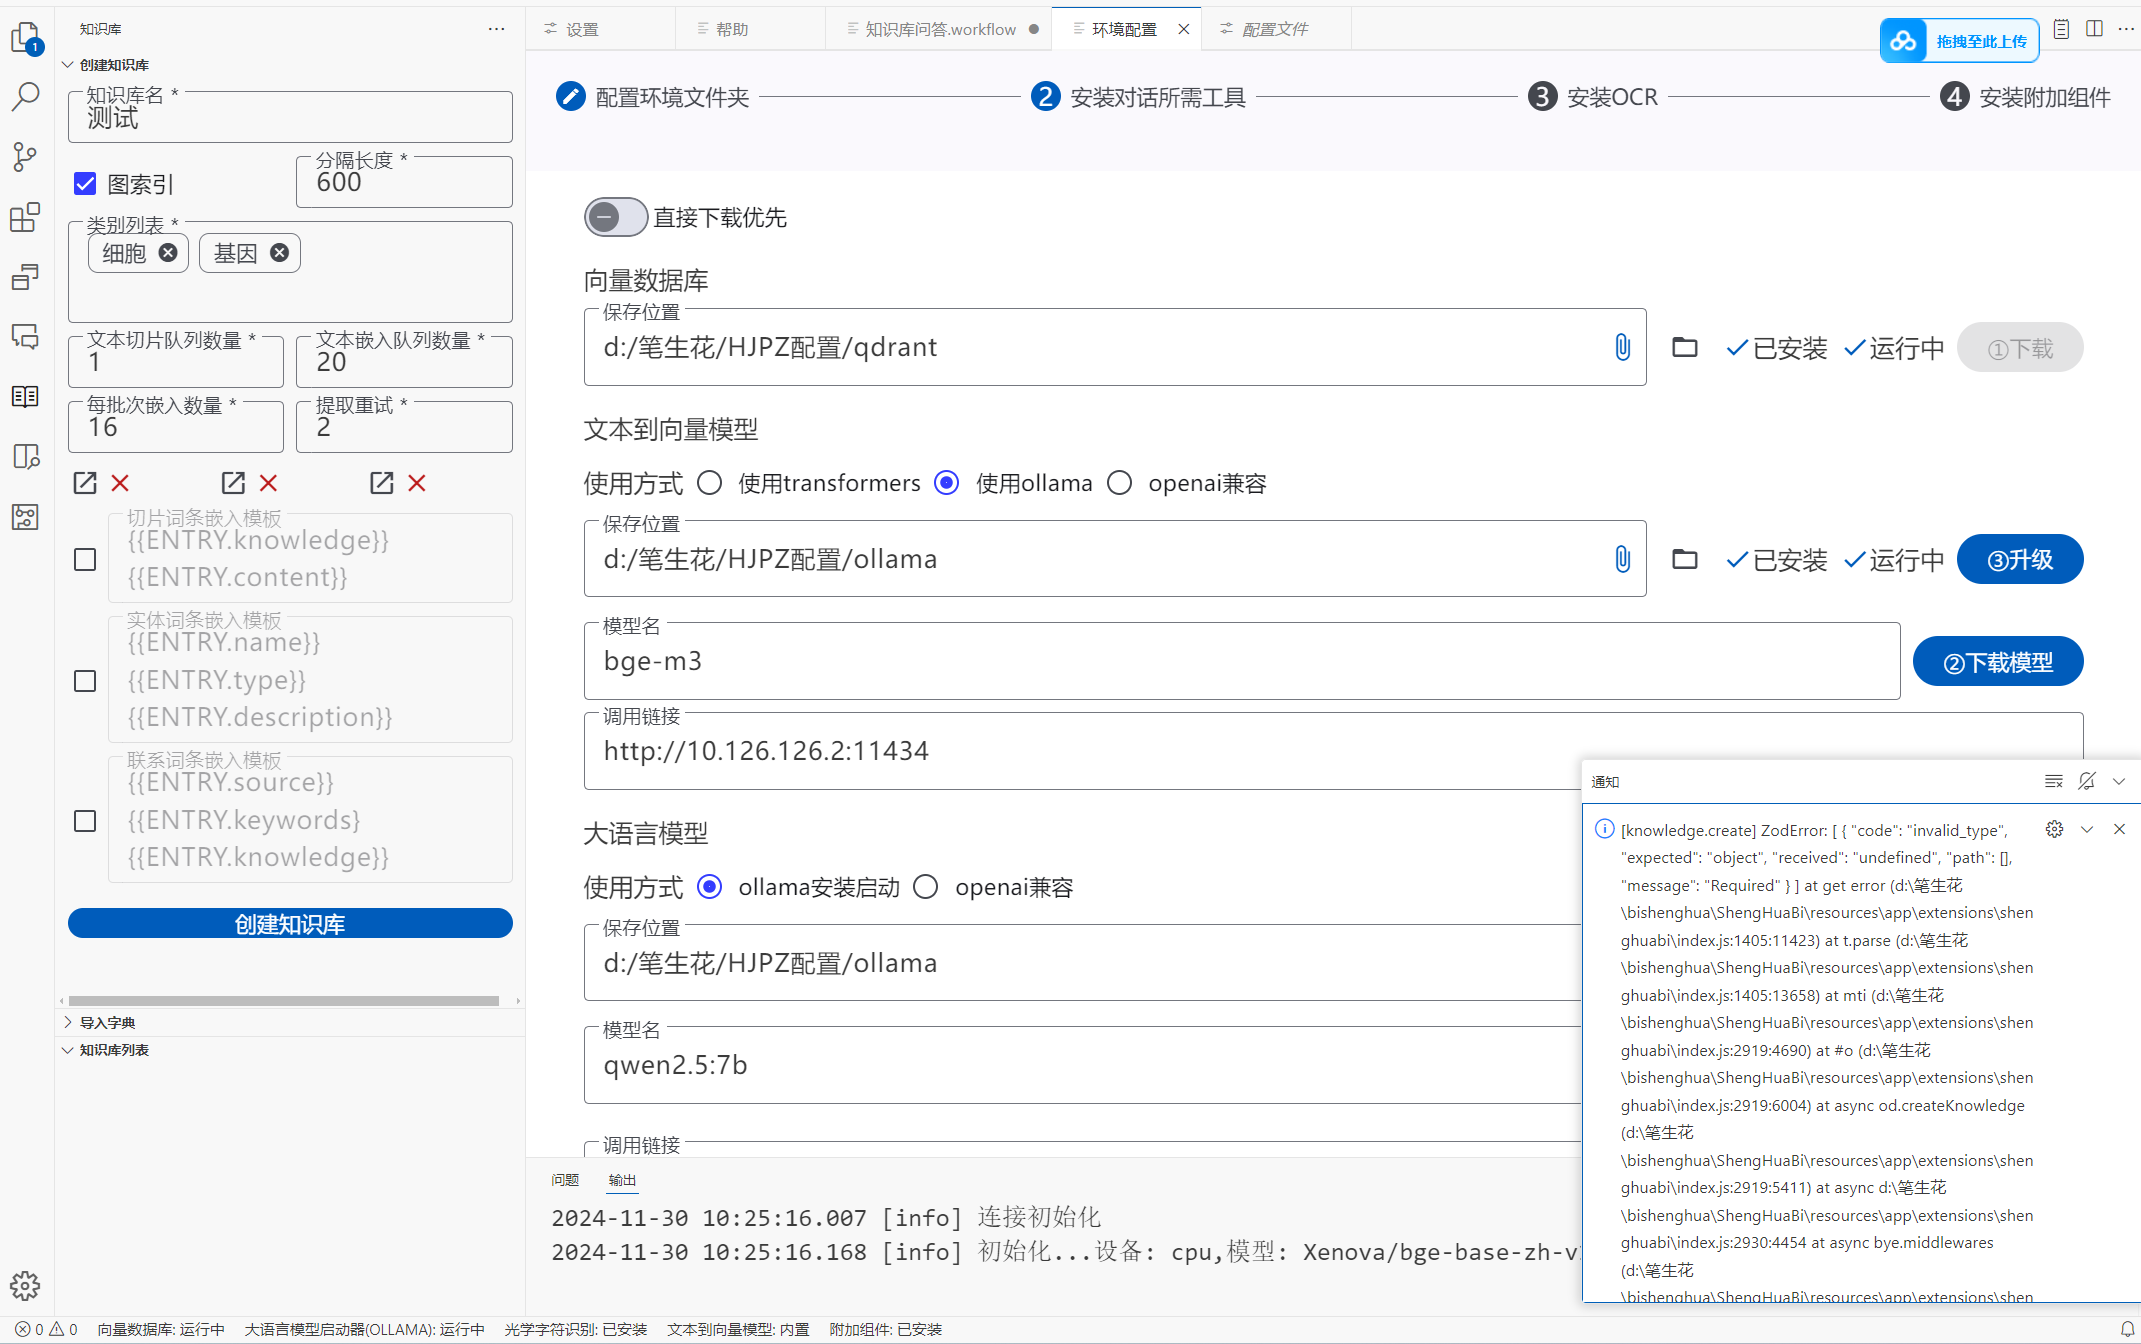Select the 使用transformers radio option
Screen dimensions: 2141x1344
tap(710, 483)
